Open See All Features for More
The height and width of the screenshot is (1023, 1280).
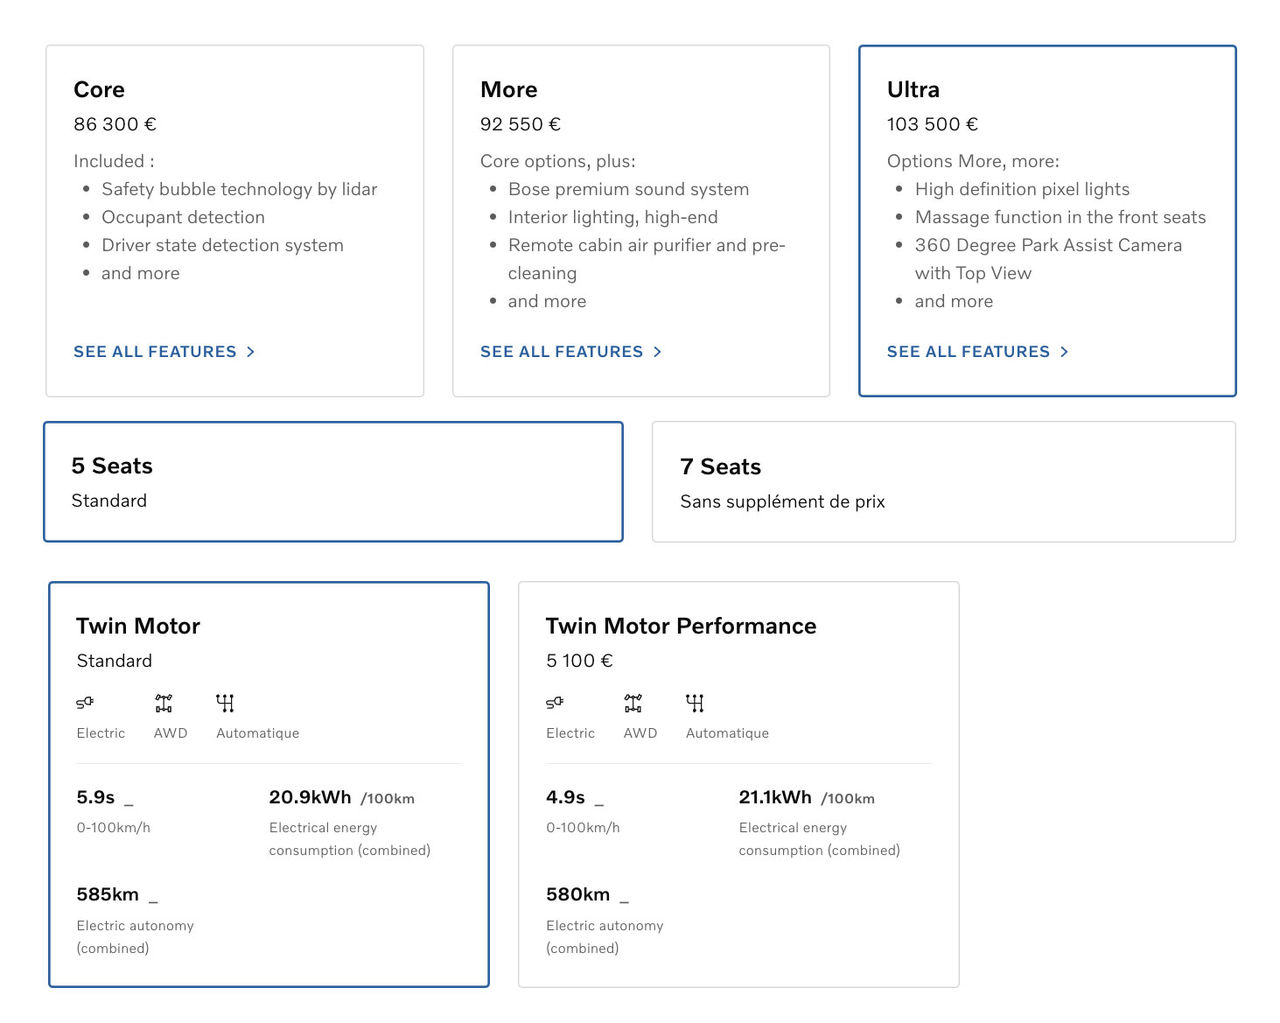561,352
